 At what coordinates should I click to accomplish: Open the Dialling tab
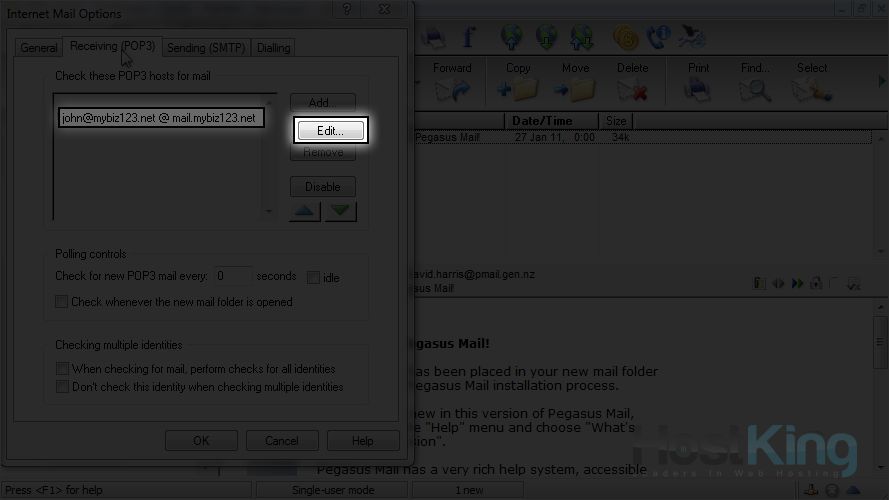[x=273, y=48]
